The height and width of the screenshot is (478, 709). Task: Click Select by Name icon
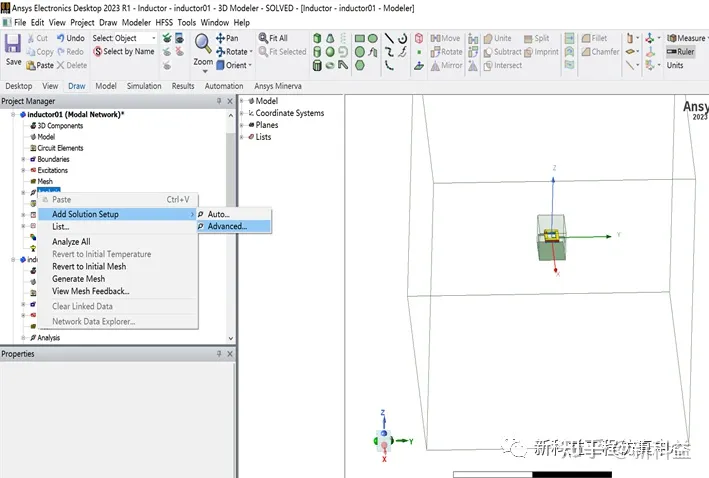pos(98,52)
